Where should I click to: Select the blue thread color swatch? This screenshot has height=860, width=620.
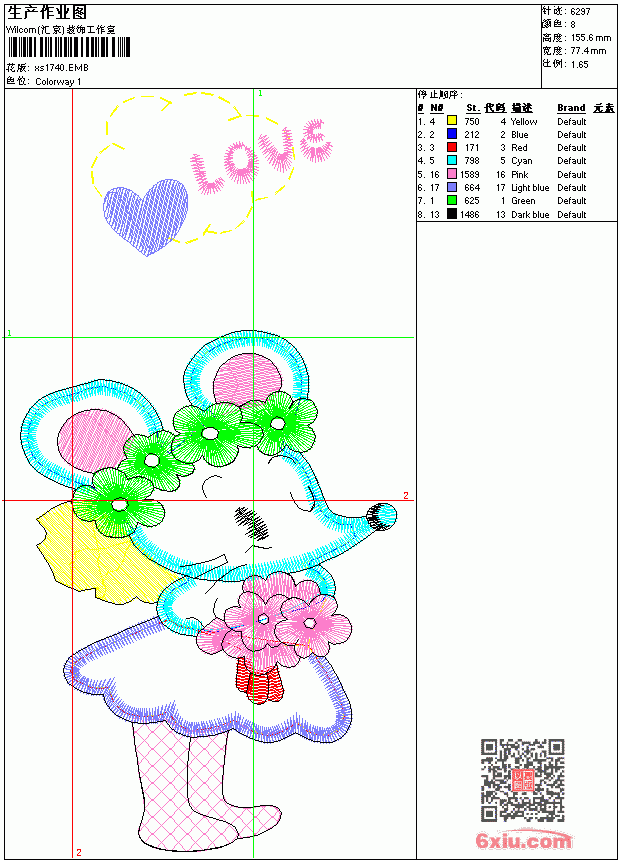[x=452, y=134]
